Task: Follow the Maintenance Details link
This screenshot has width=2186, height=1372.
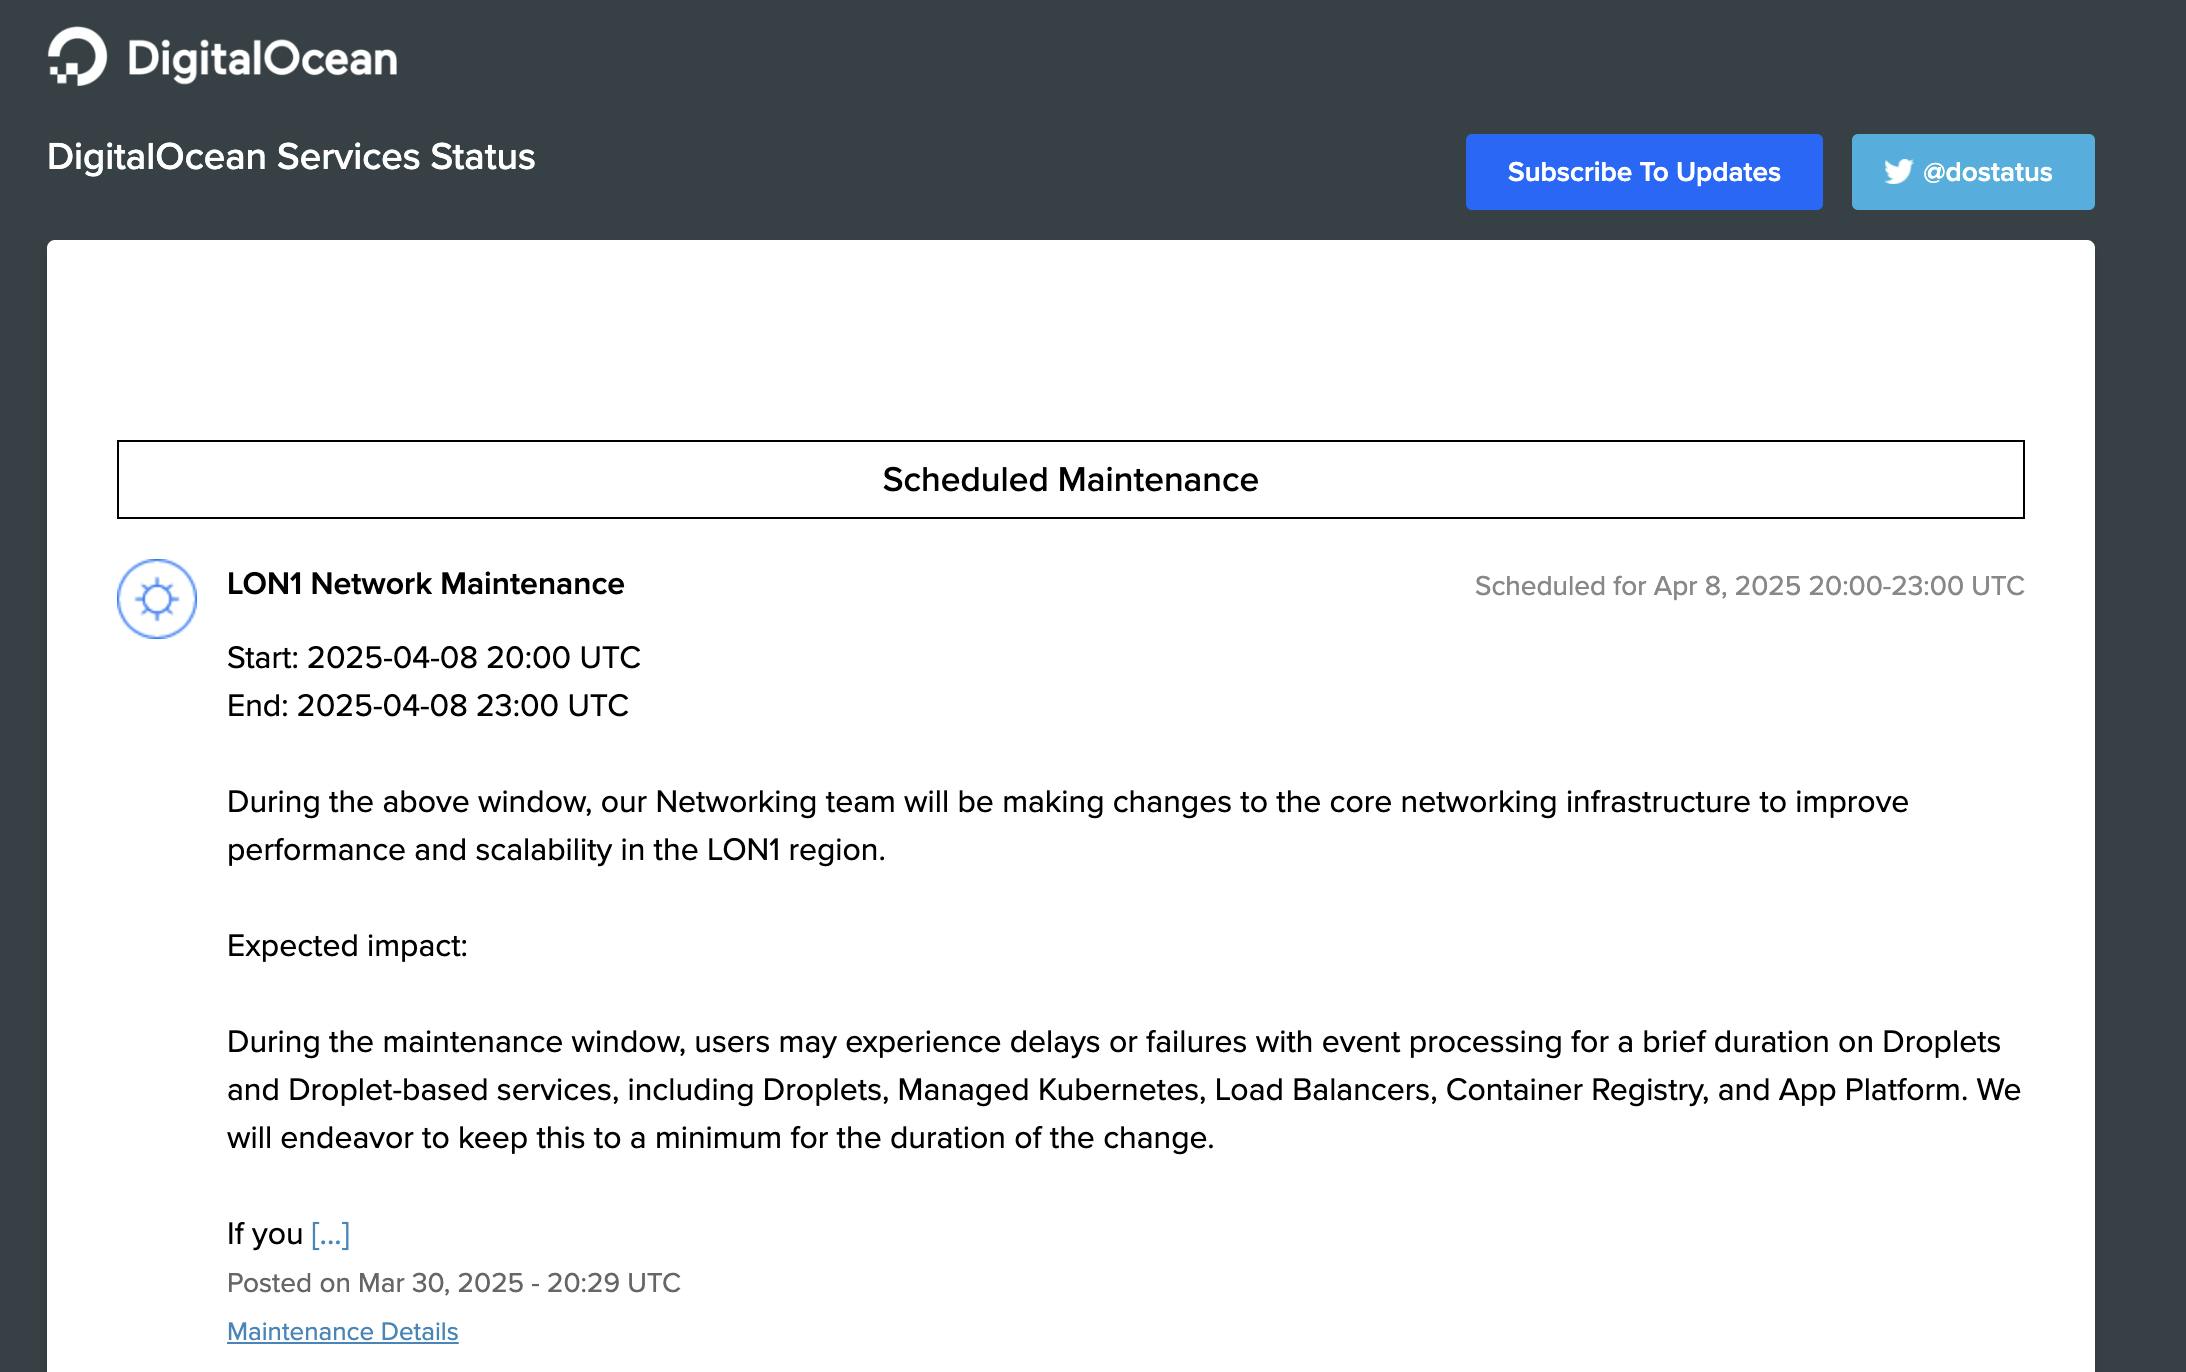Action: pos(342,1332)
